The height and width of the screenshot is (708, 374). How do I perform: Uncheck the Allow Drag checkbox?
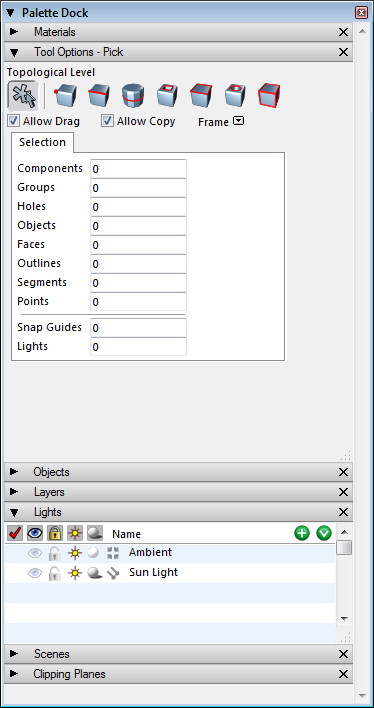tap(14, 121)
